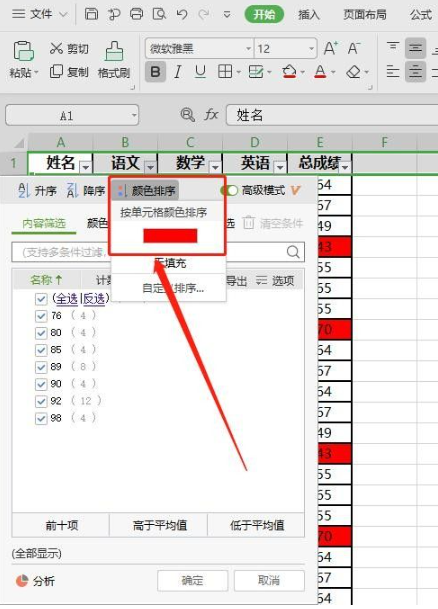Uncheck the checkbox for value 92

click(41, 401)
